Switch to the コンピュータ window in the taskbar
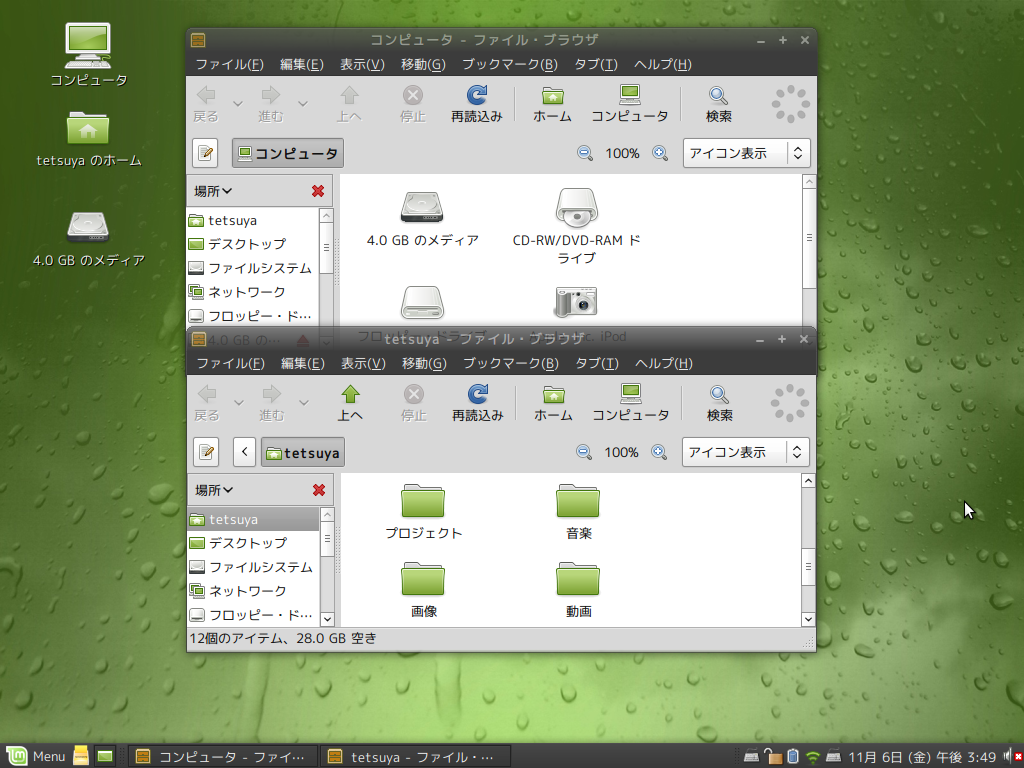 [222, 756]
